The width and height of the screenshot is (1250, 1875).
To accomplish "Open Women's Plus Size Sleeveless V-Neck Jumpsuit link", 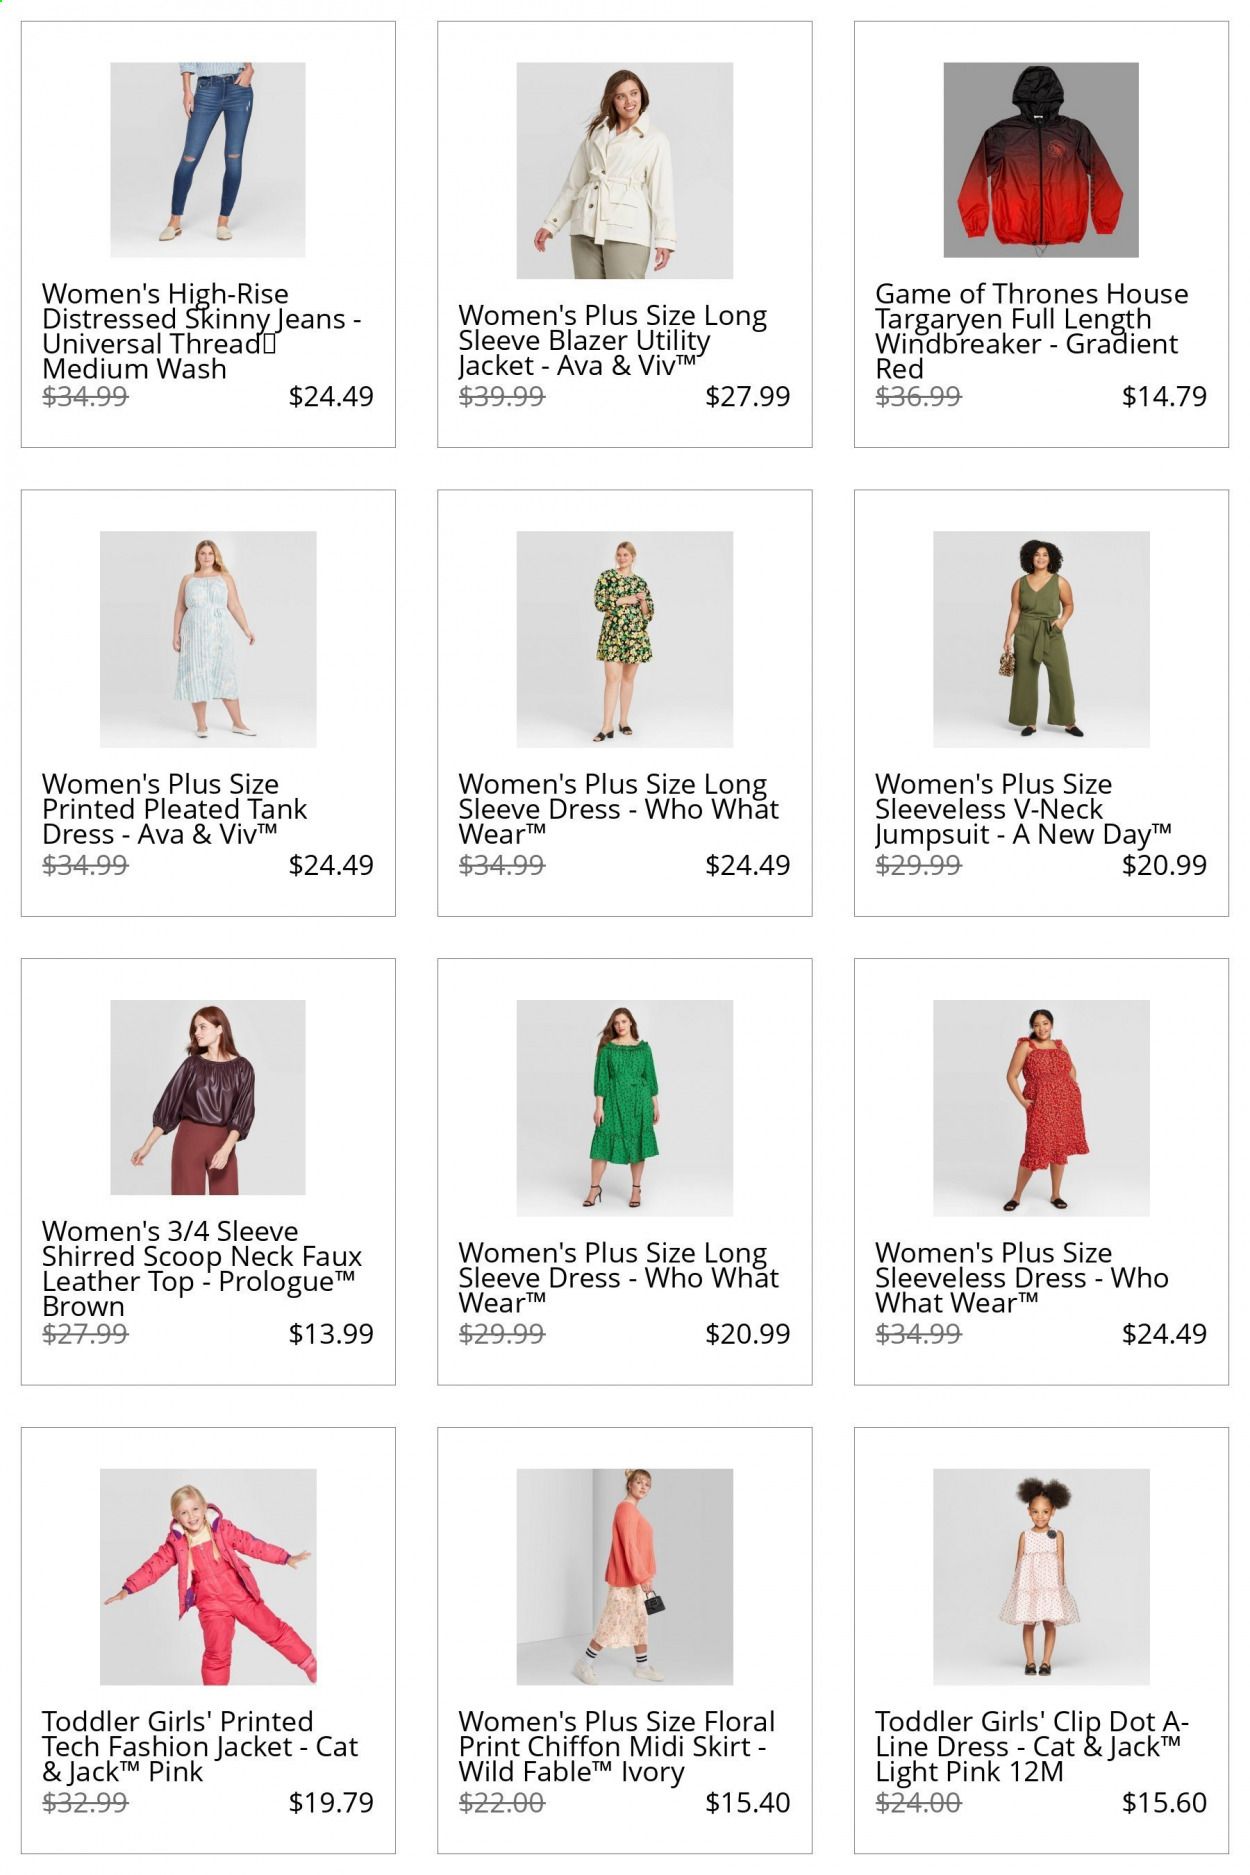I will (1022, 809).
